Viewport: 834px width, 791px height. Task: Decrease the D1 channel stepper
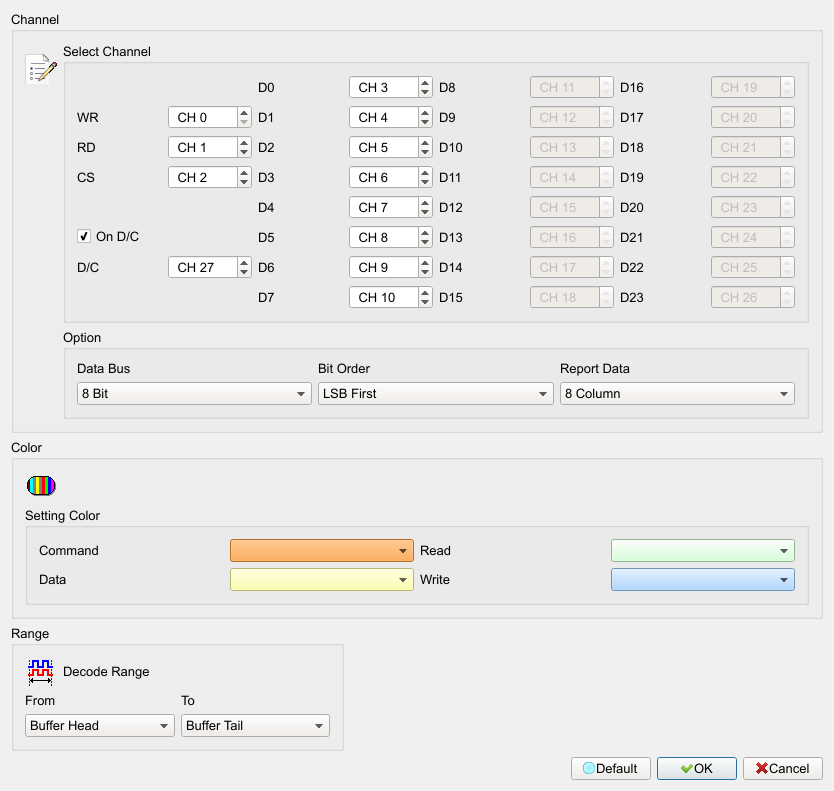click(425, 122)
